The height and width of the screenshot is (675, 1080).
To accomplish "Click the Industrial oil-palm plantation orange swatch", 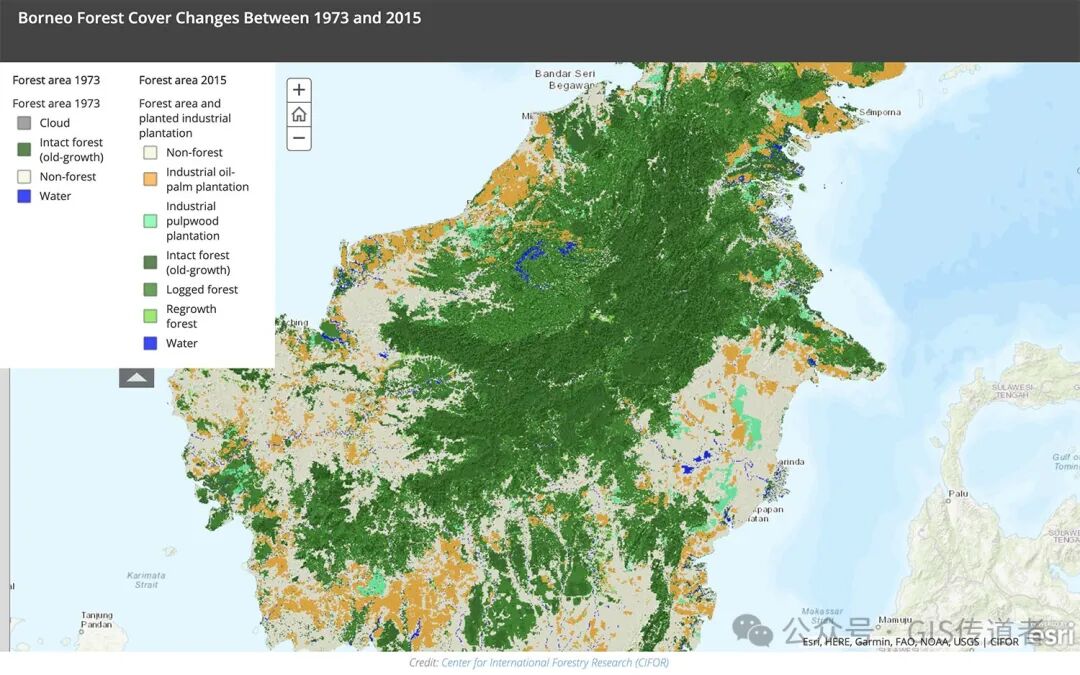I will (150, 179).
